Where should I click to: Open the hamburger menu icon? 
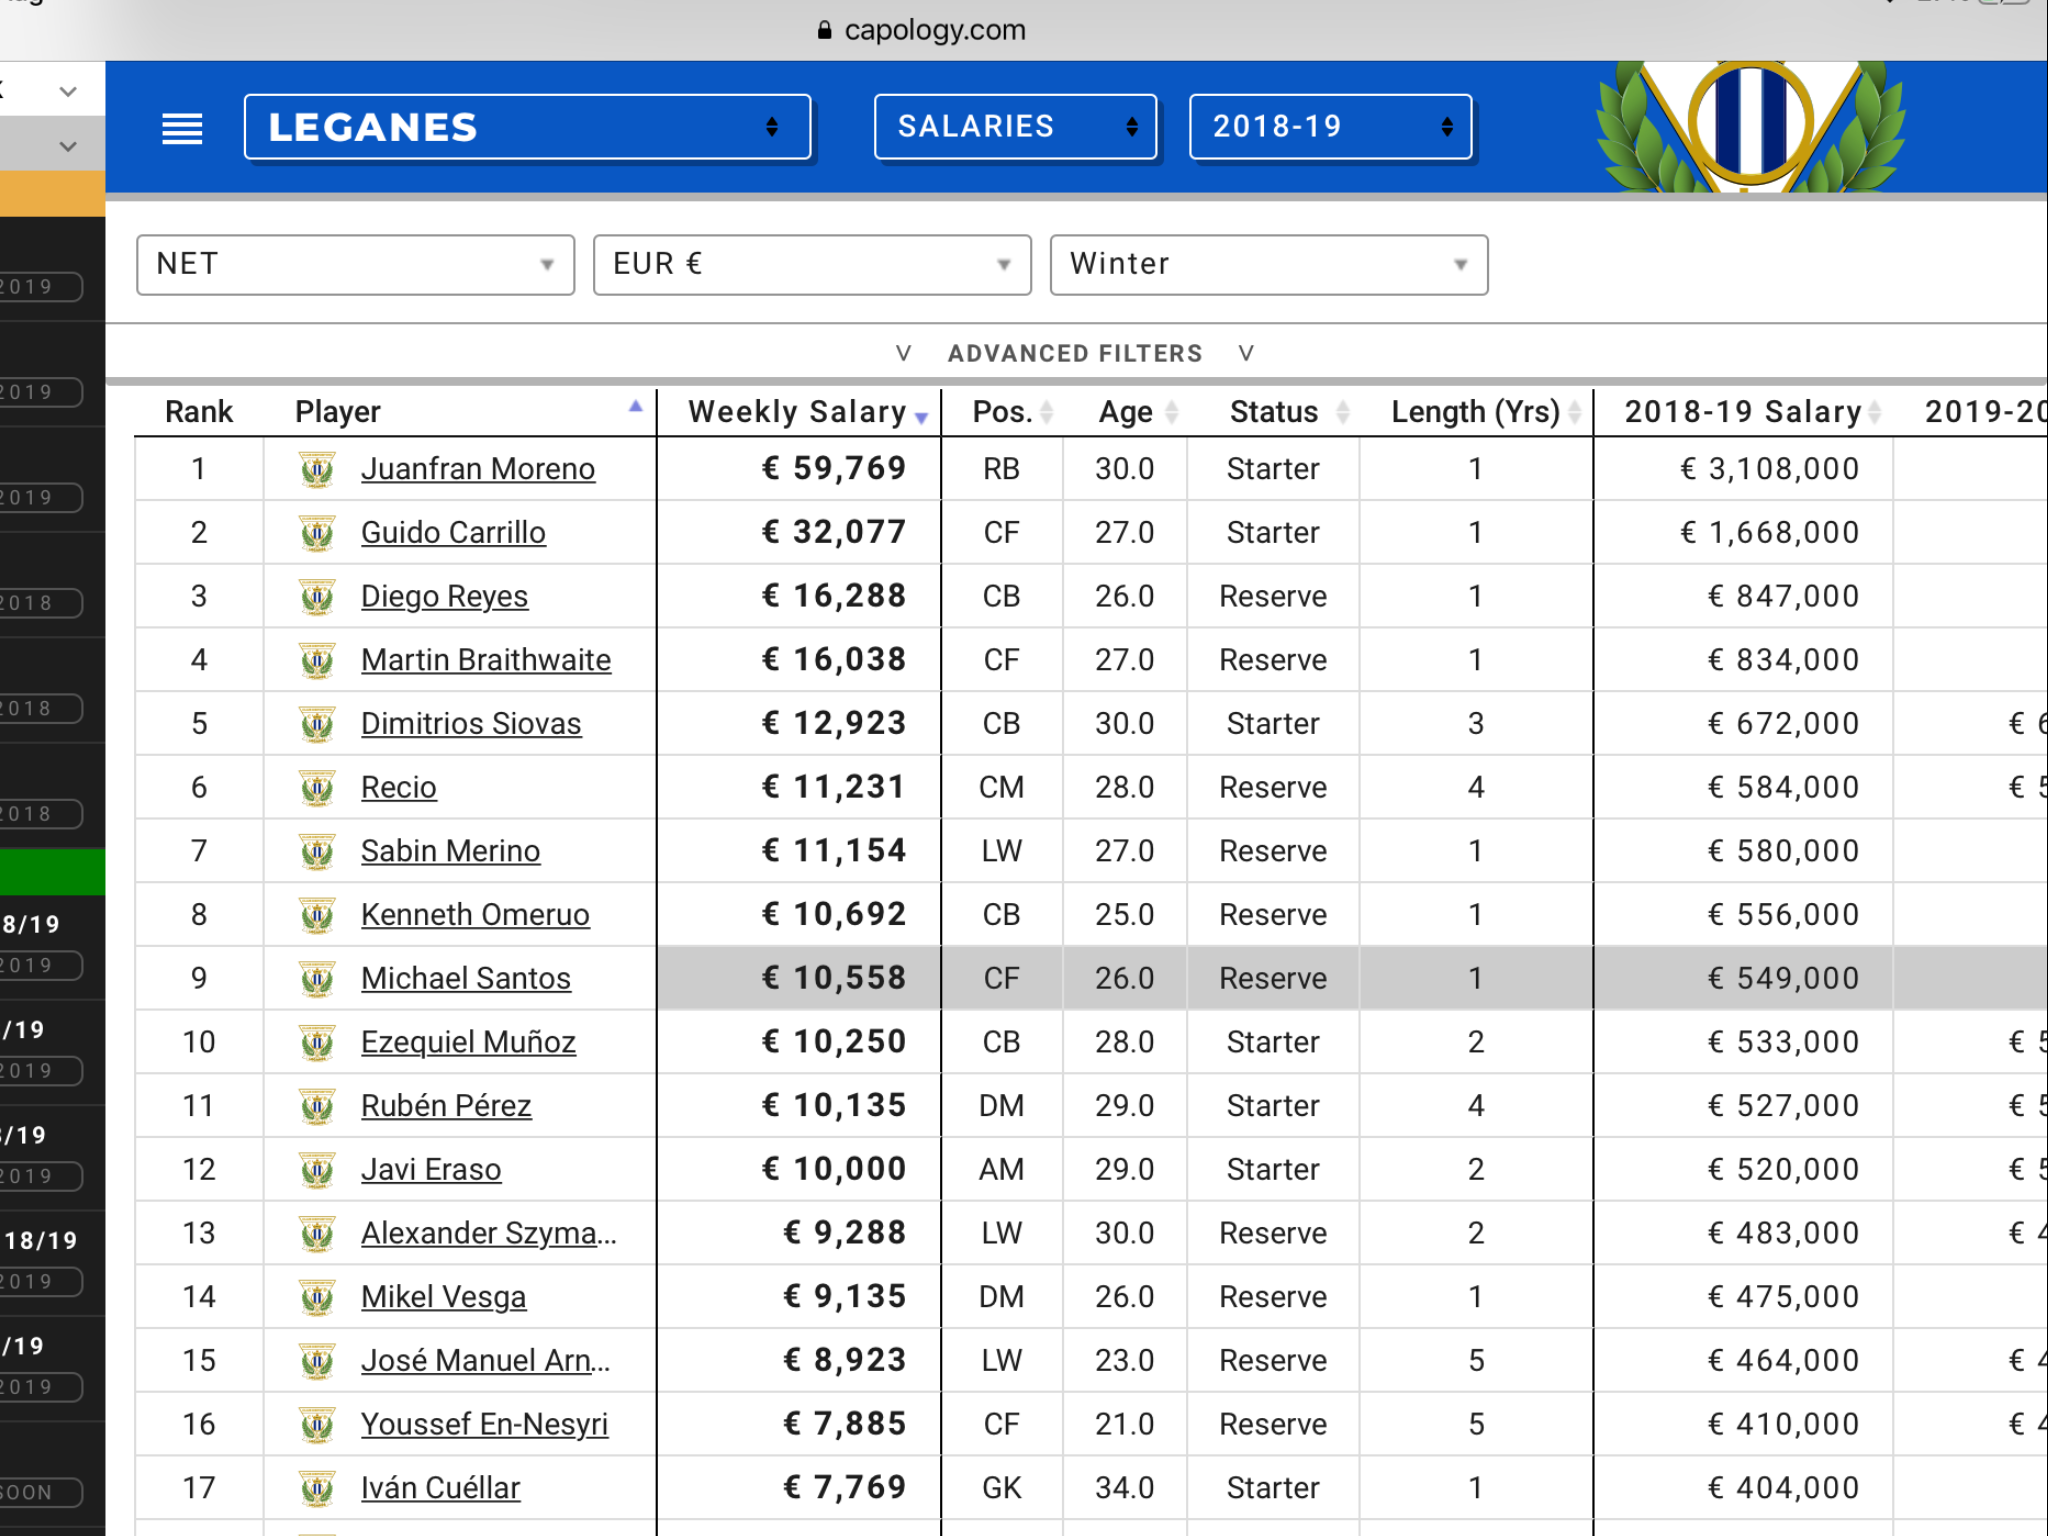coord(182,128)
